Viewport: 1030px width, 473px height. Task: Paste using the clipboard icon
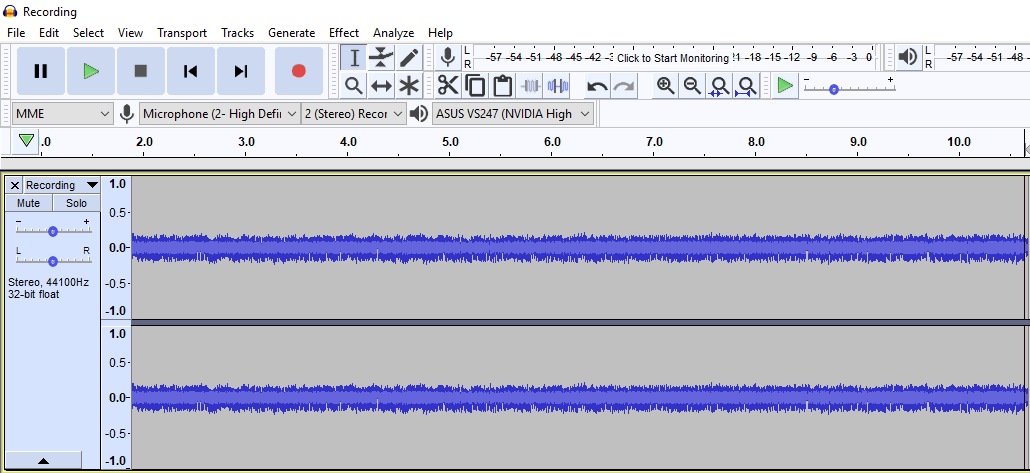tap(503, 85)
